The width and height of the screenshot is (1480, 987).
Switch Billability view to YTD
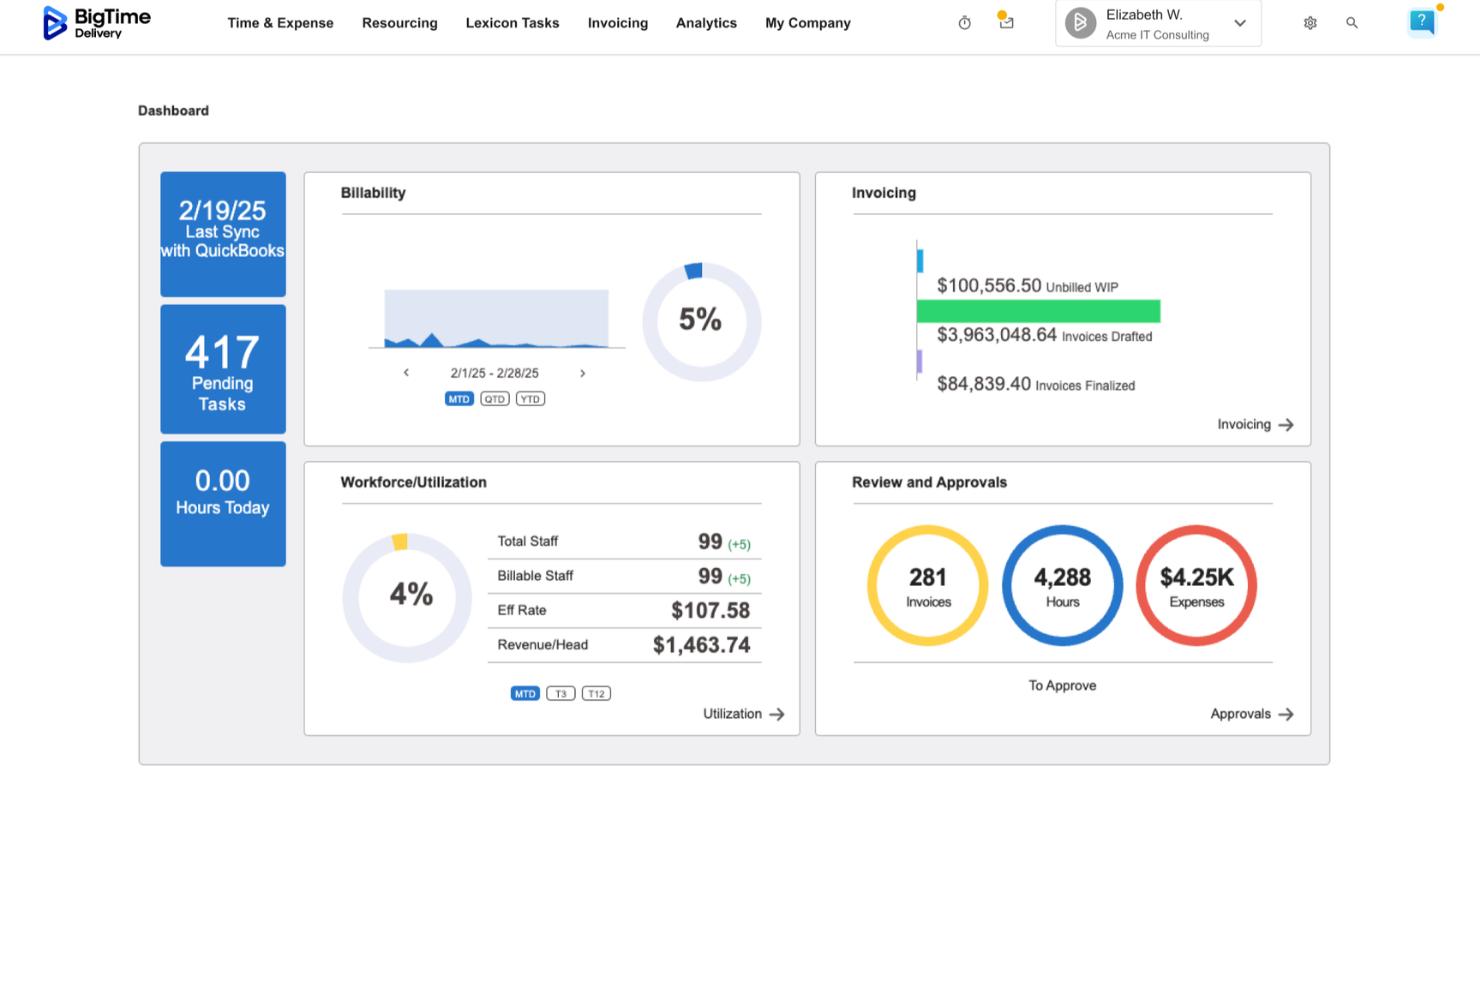[530, 398]
